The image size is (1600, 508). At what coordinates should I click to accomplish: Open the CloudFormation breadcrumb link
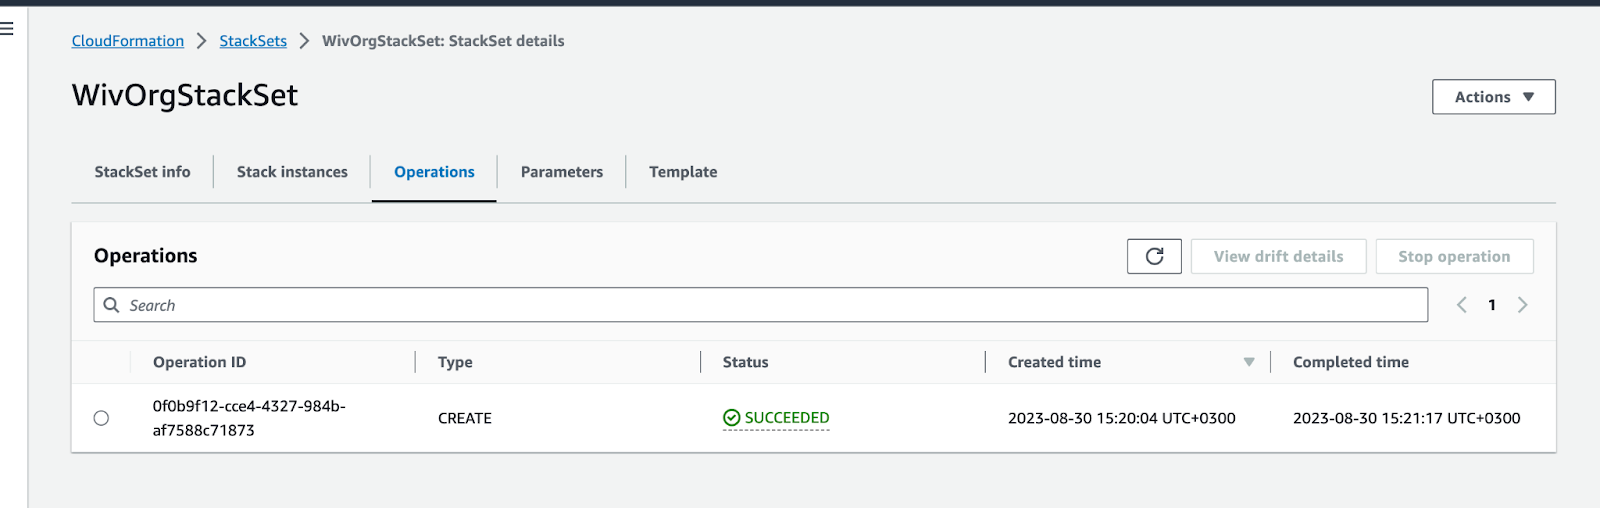128,41
